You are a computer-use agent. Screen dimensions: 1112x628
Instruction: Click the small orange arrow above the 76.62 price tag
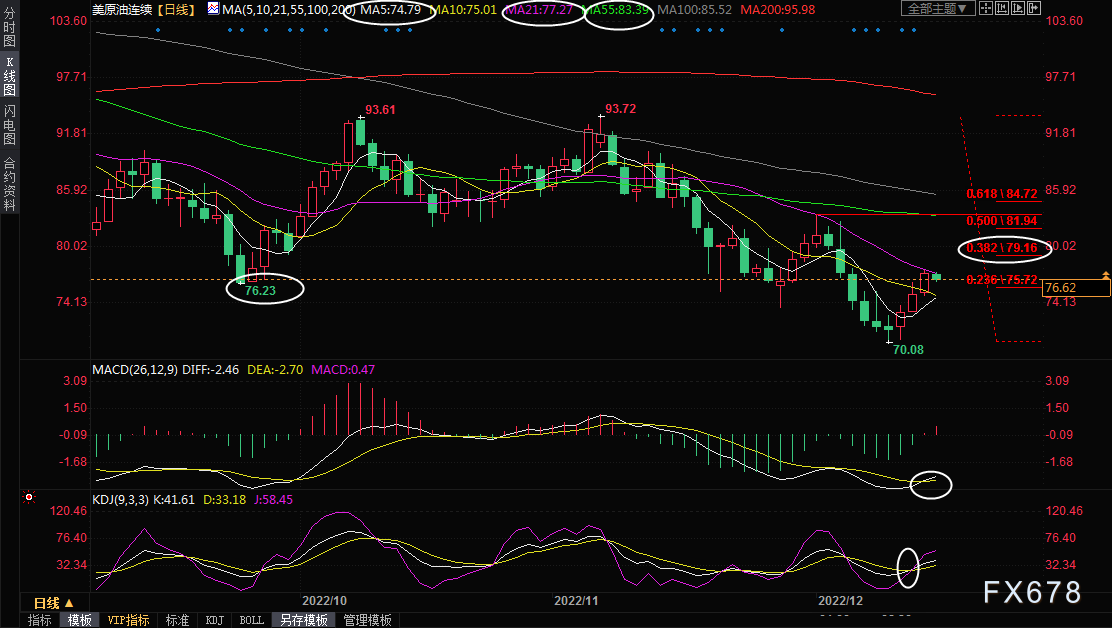(1106, 274)
